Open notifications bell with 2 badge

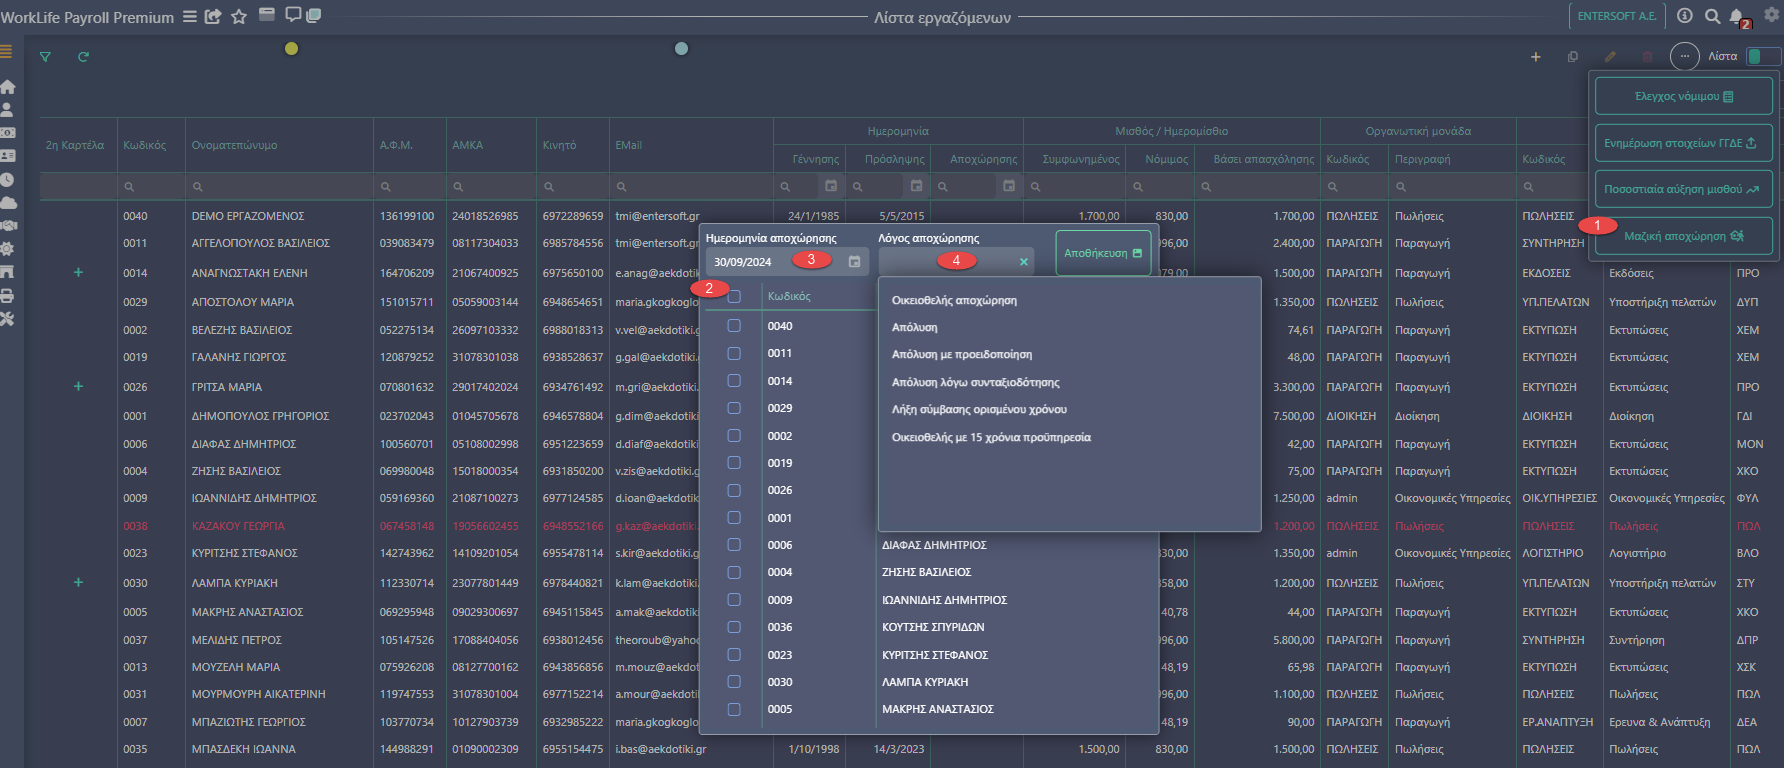click(1738, 17)
